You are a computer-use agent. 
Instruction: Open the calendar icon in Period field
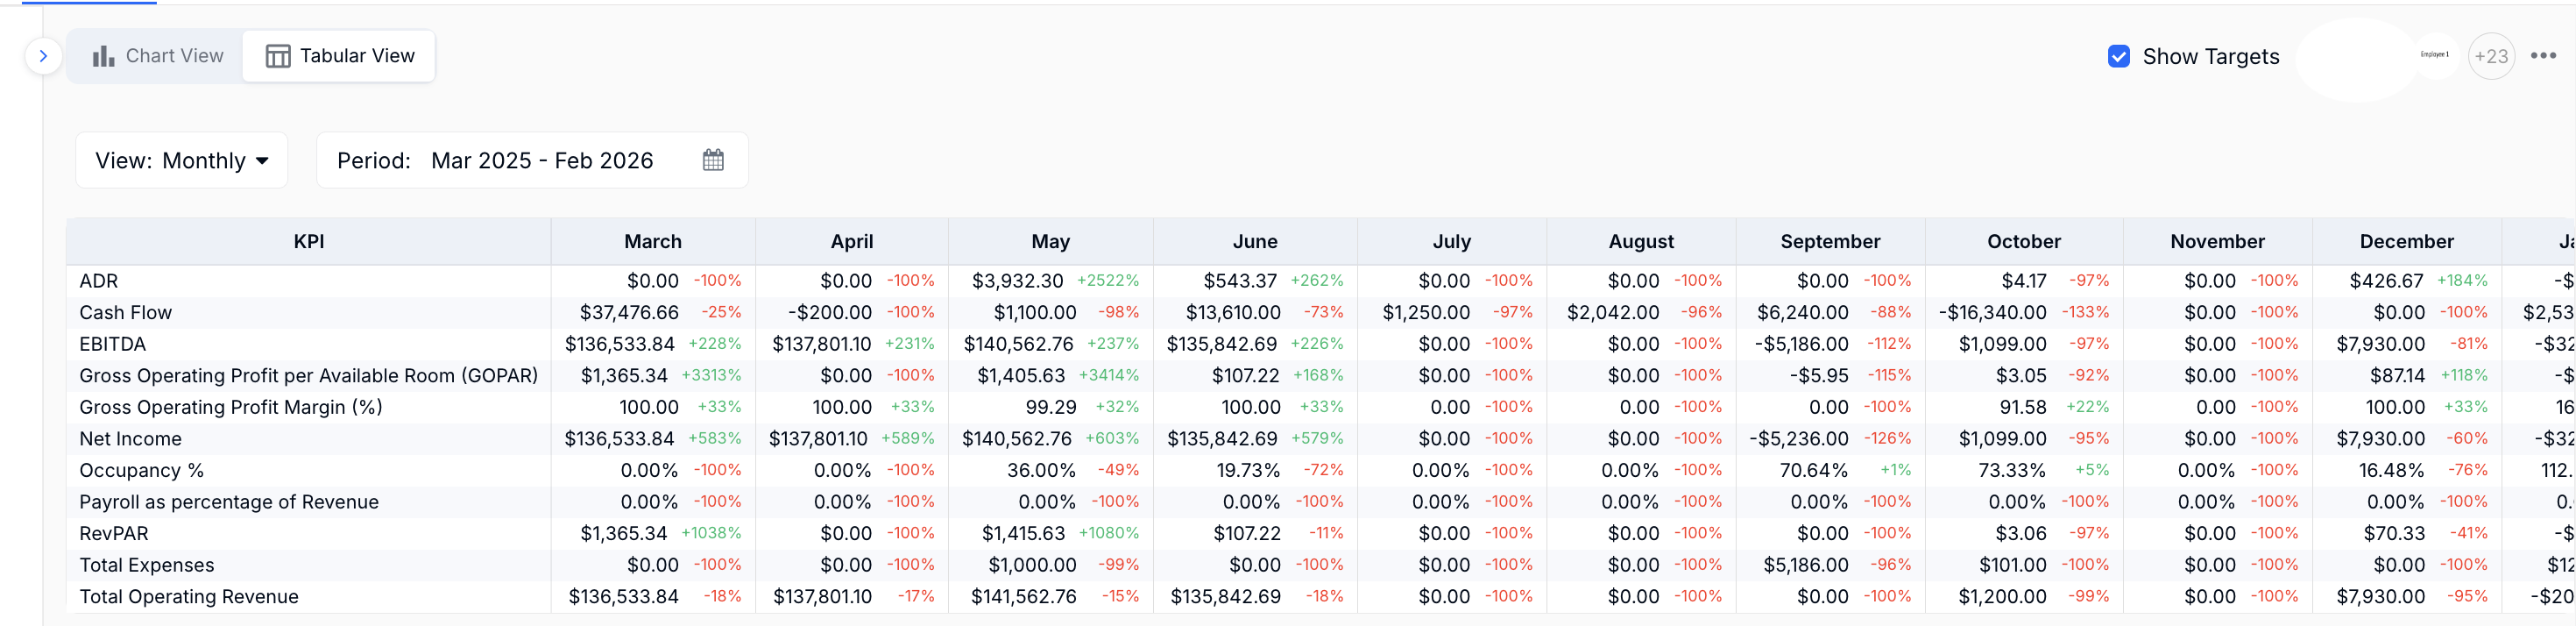coord(713,160)
